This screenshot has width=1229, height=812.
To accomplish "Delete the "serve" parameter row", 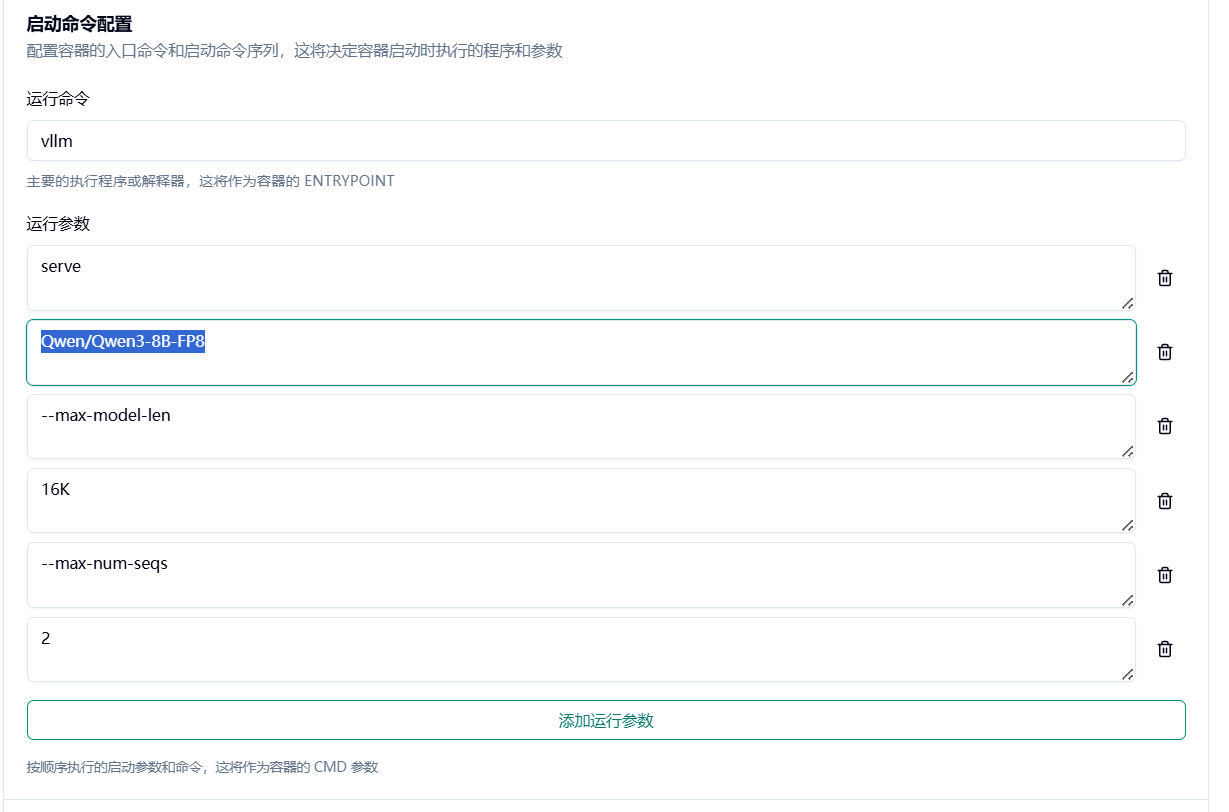I will click(x=1164, y=278).
